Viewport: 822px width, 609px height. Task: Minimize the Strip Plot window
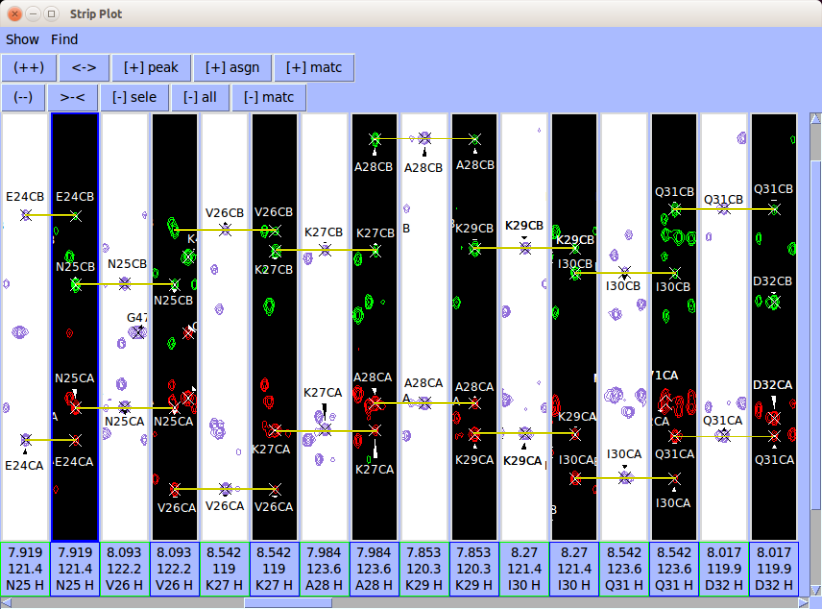point(33,14)
